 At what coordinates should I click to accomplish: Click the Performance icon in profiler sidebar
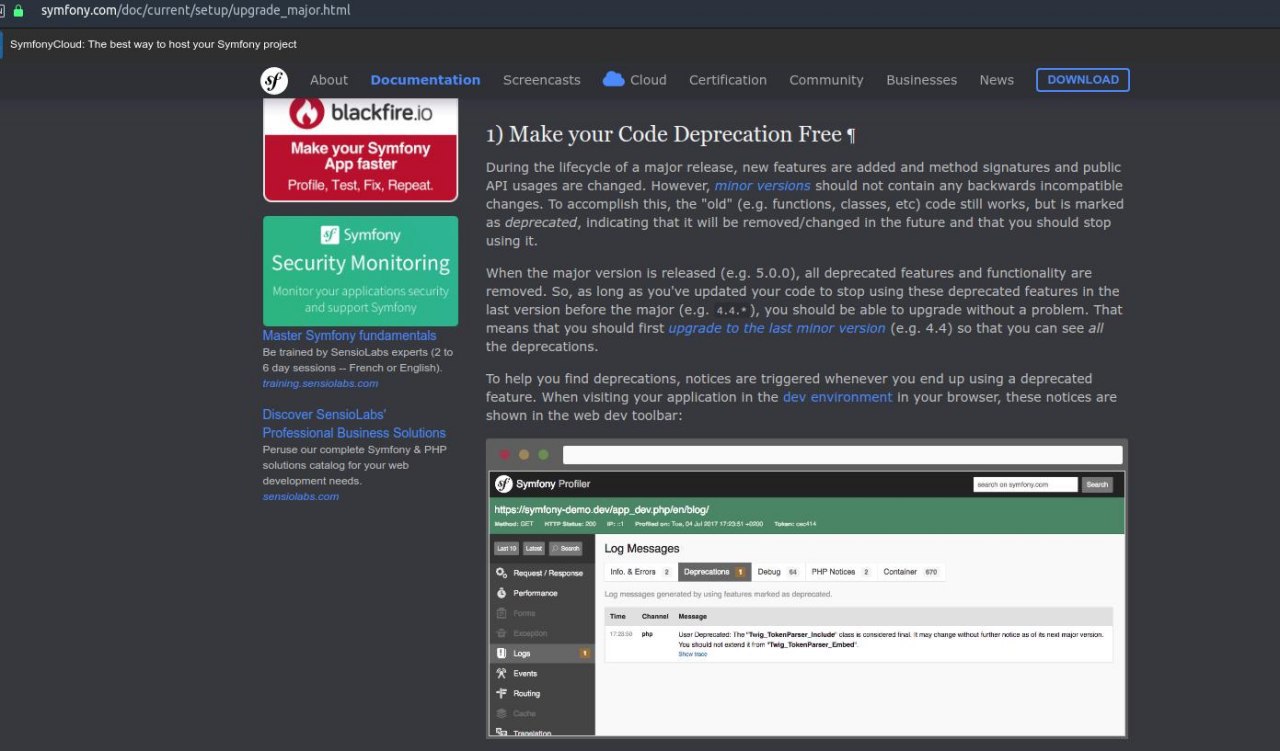click(502, 593)
